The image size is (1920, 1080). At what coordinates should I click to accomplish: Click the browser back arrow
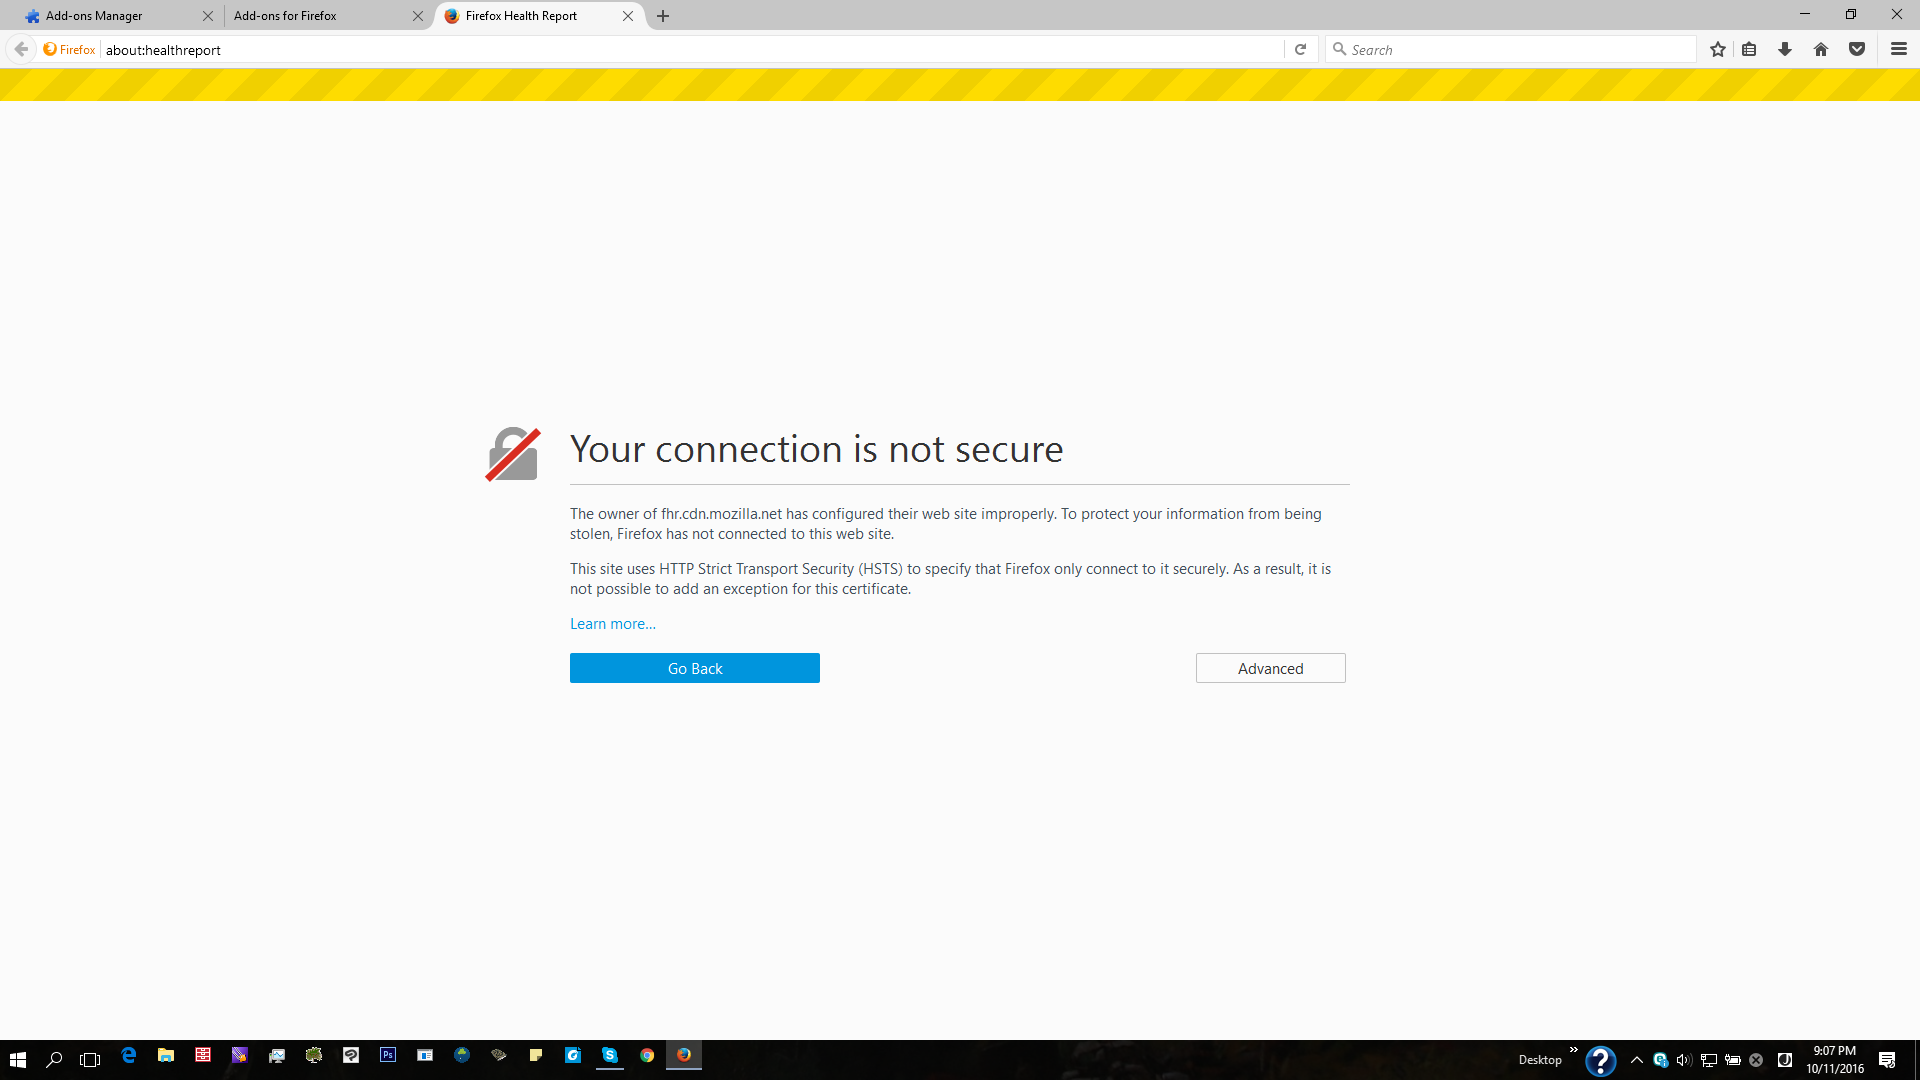pos(21,49)
